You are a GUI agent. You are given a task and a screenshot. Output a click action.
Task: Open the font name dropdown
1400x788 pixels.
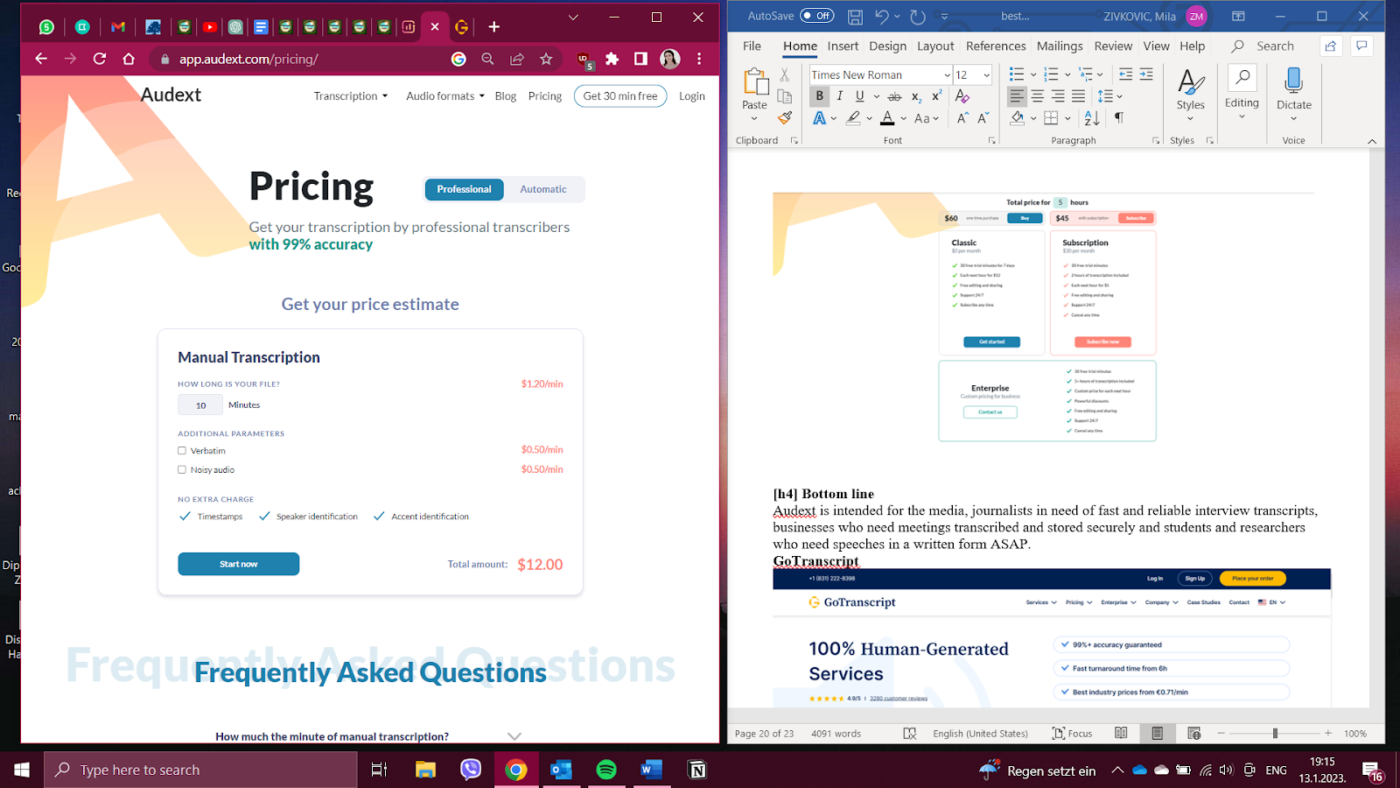(x=947, y=75)
